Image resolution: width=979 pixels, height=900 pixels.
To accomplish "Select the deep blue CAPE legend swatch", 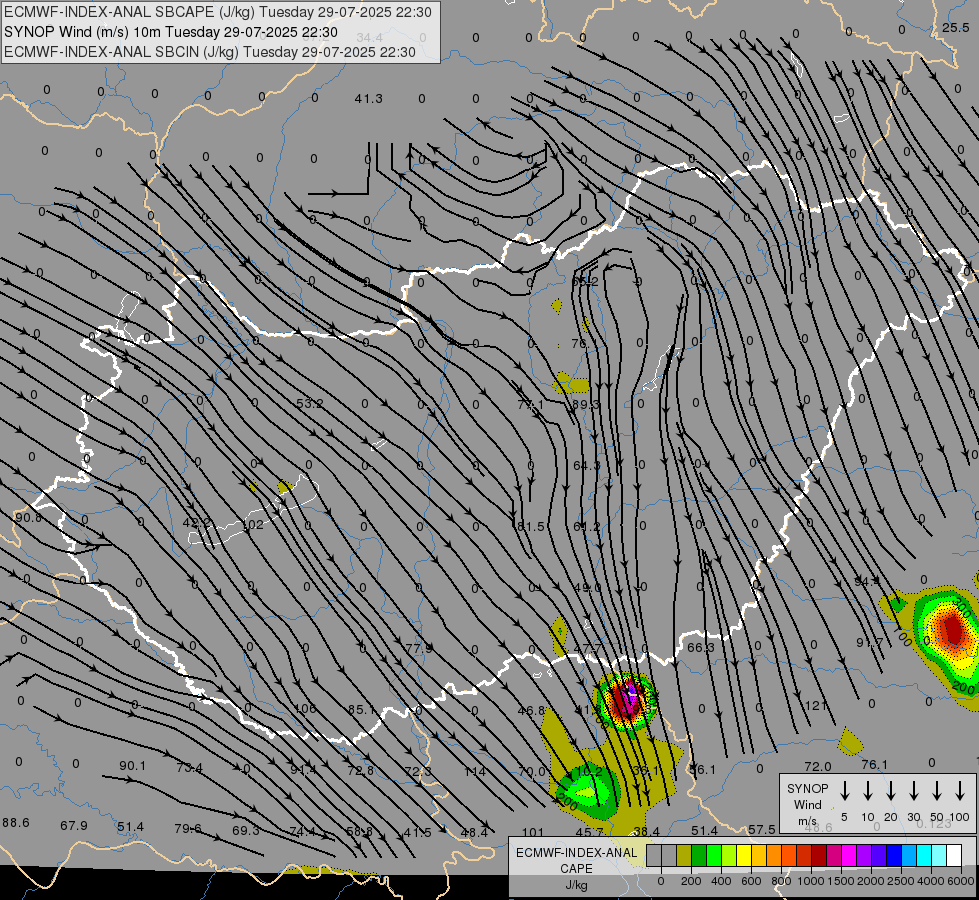I will [893, 856].
